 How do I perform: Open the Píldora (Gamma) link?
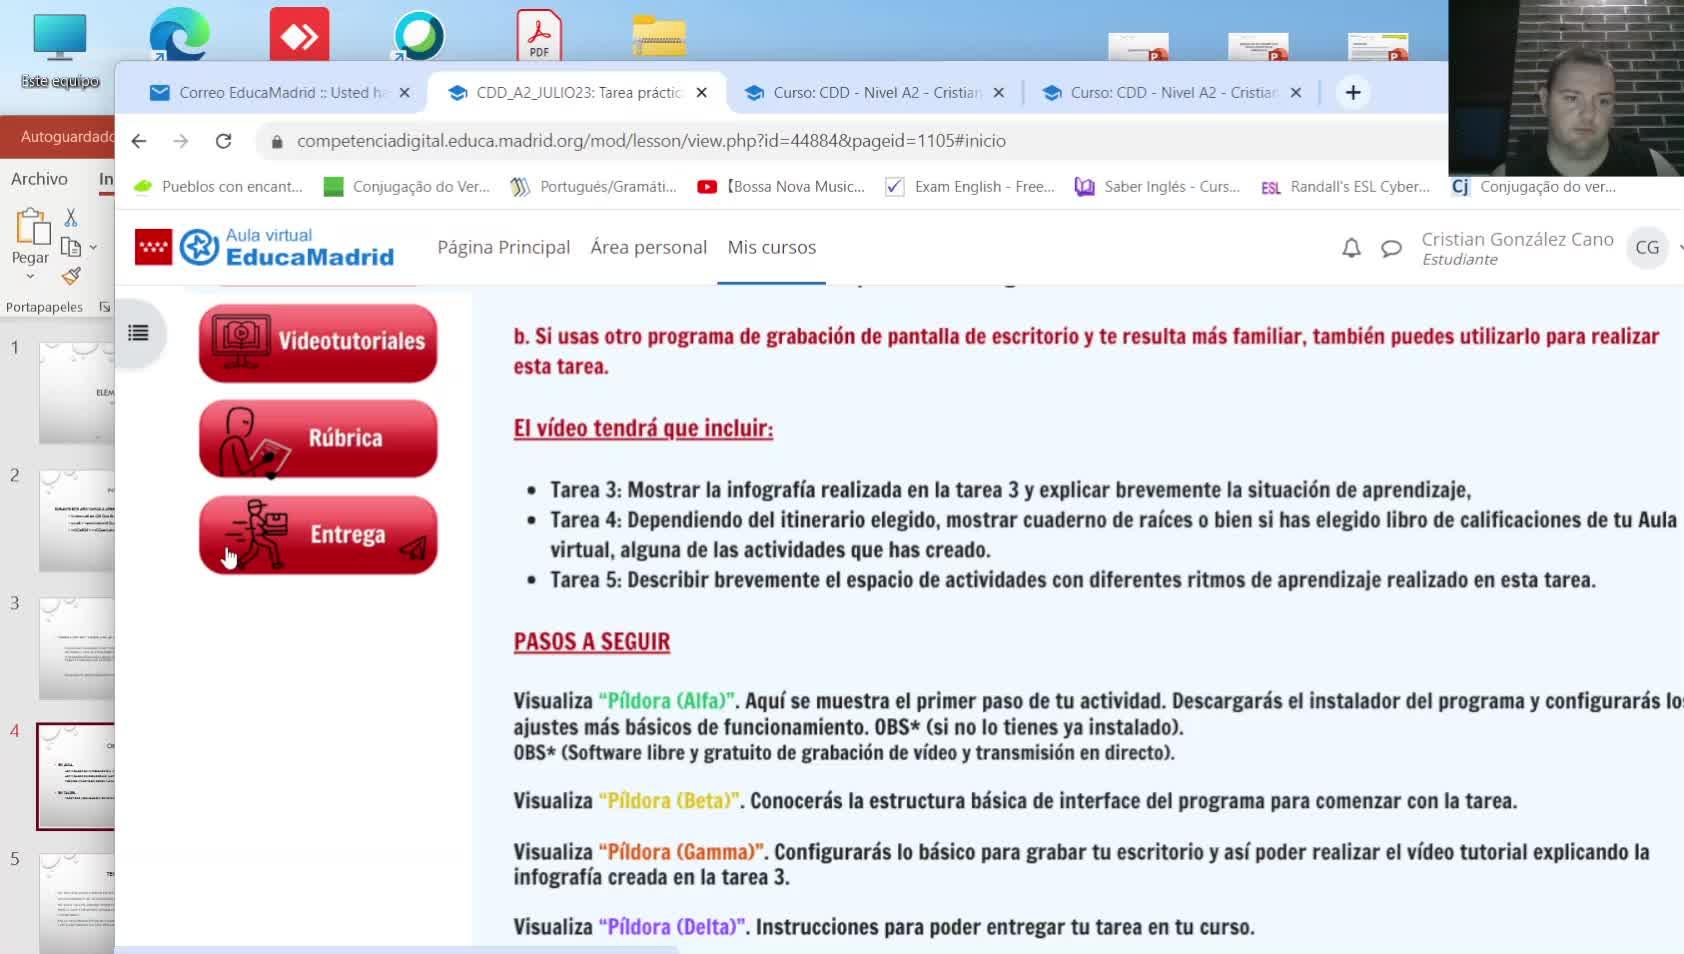(682, 852)
